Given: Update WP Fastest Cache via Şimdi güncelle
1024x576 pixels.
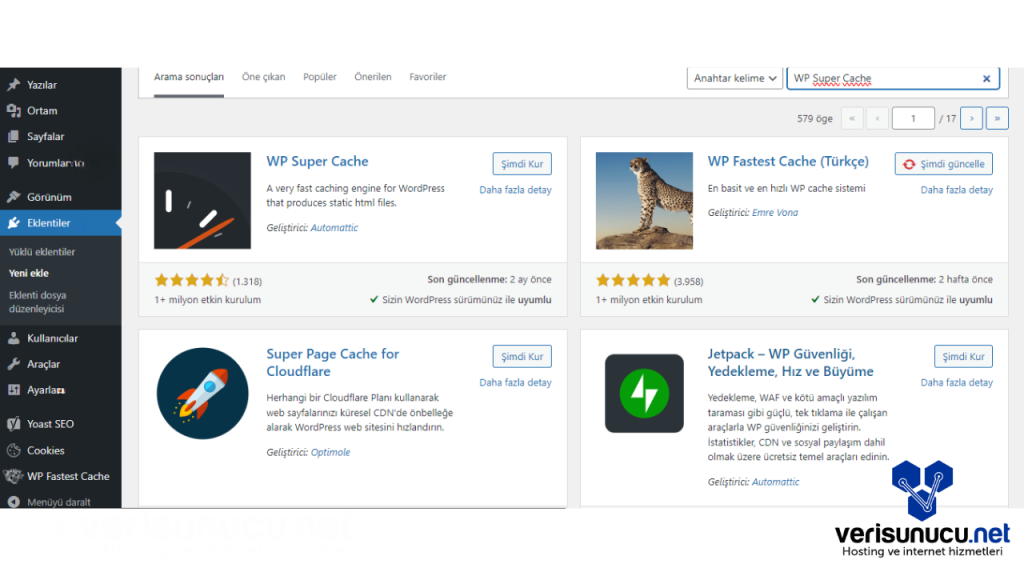Looking at the screenshot, I should 943,164.
